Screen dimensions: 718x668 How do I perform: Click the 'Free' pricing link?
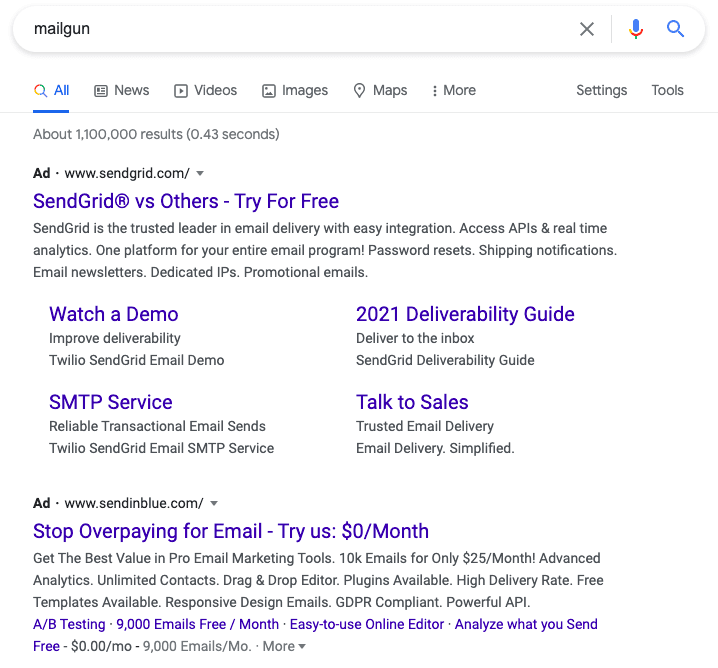46,646
